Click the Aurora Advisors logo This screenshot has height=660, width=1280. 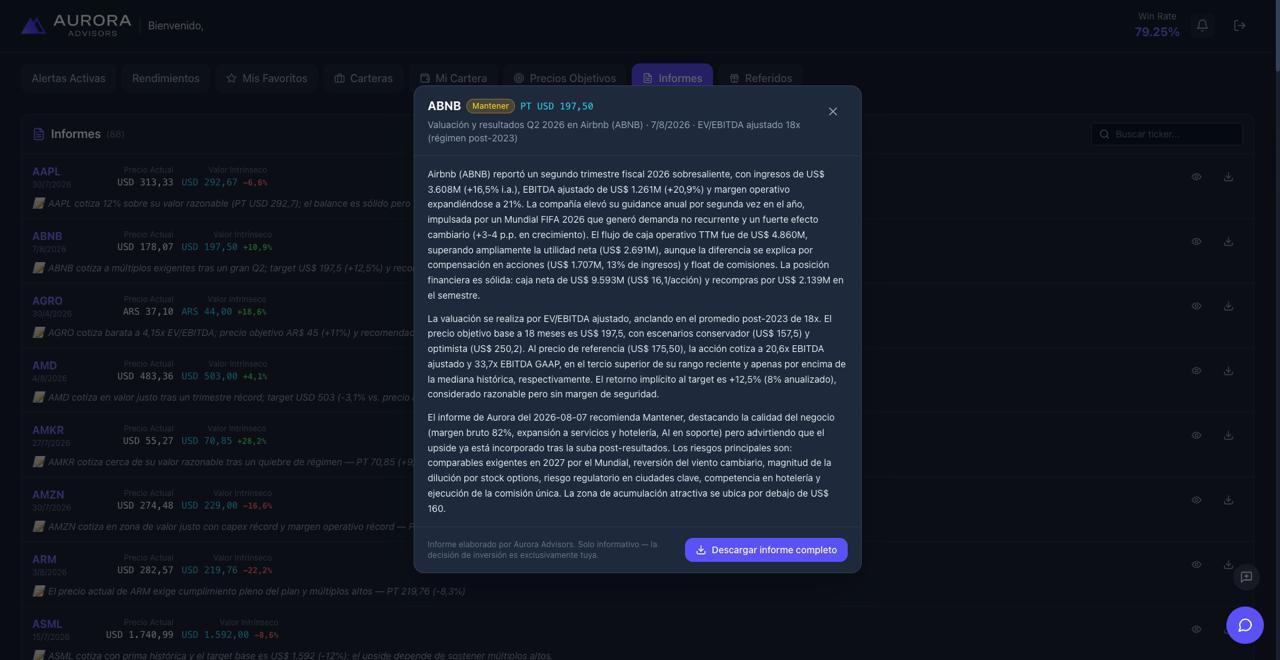[x=77, y=25]
